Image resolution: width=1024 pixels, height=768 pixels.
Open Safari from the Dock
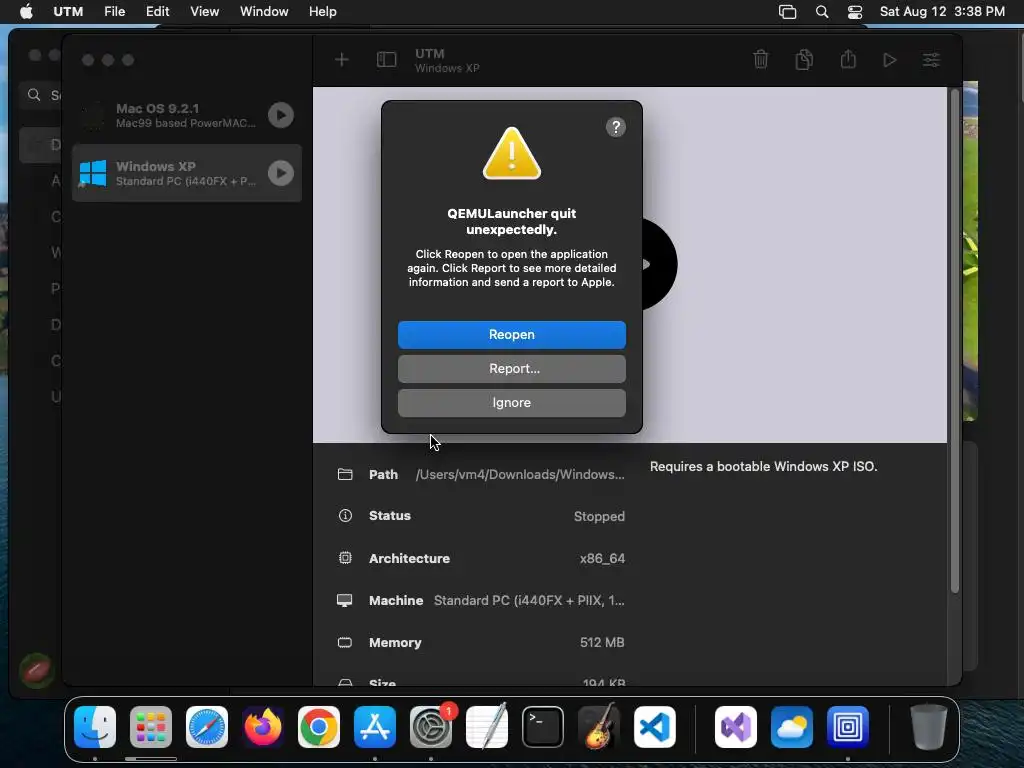tap(207, 727)
